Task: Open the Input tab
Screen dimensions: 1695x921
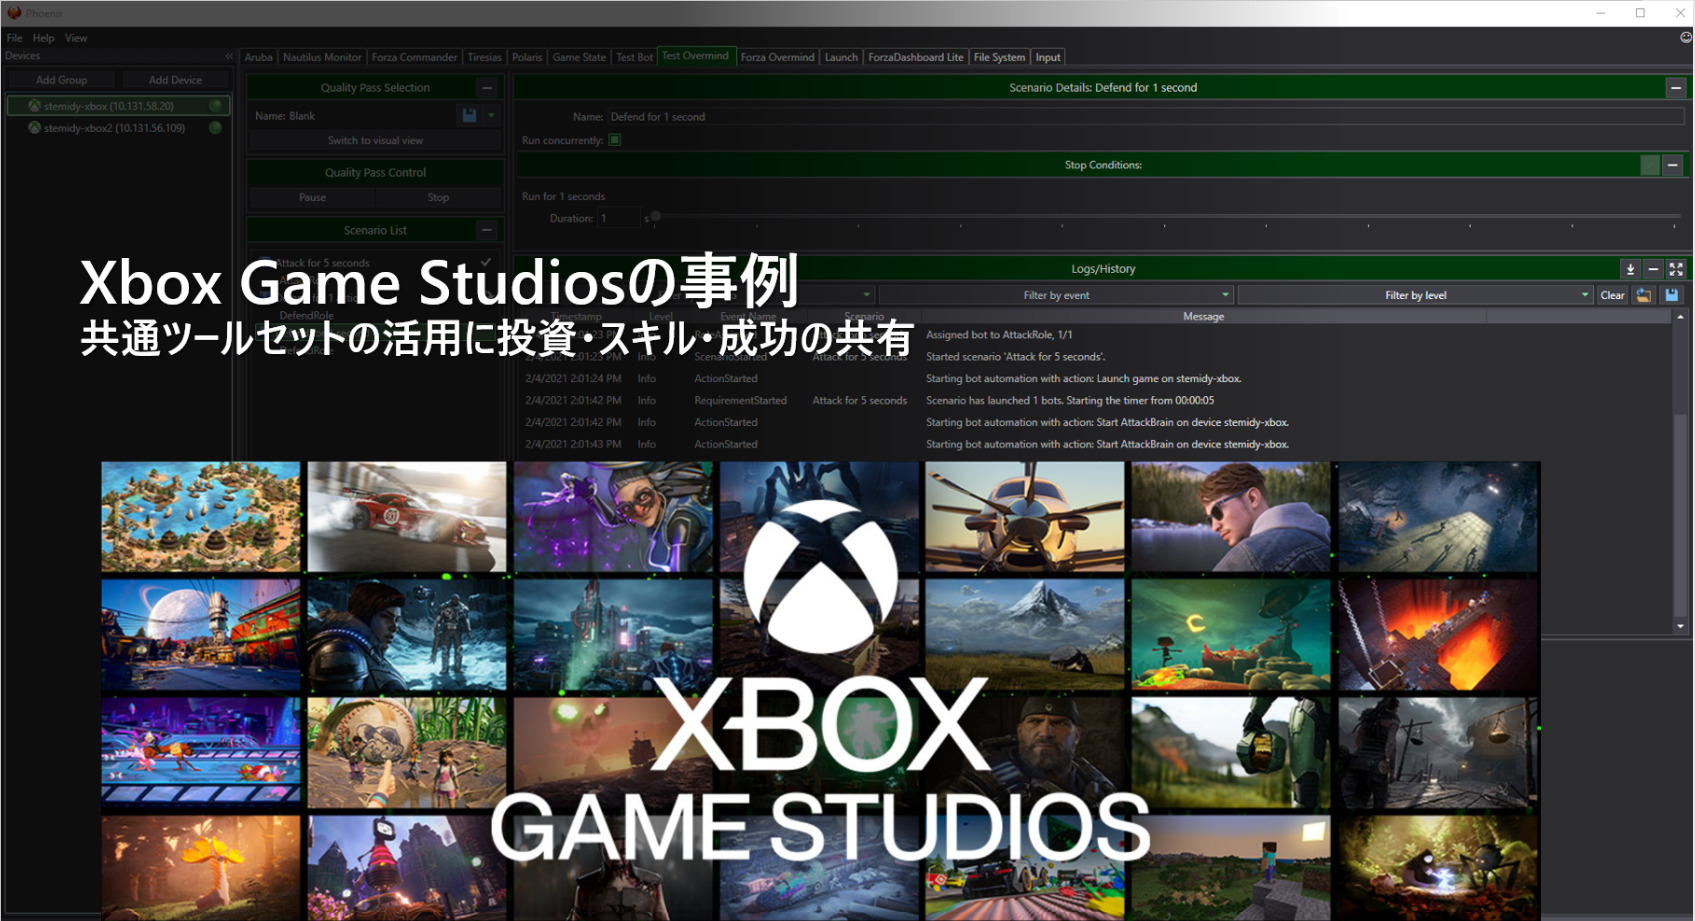Action: 1047,57
